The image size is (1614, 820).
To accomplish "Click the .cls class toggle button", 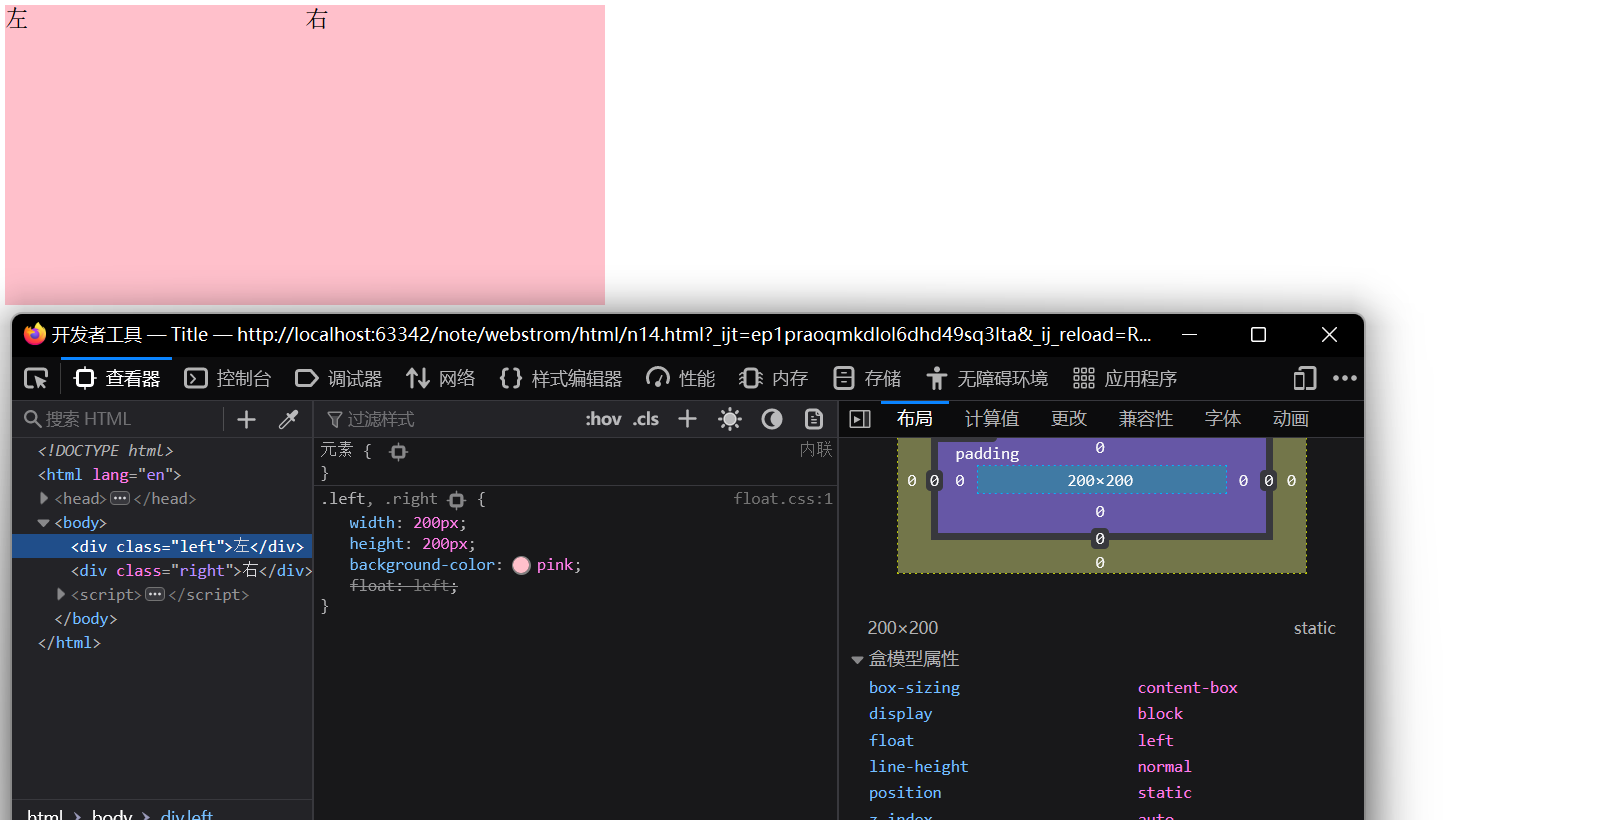I will tap(646, 419).
